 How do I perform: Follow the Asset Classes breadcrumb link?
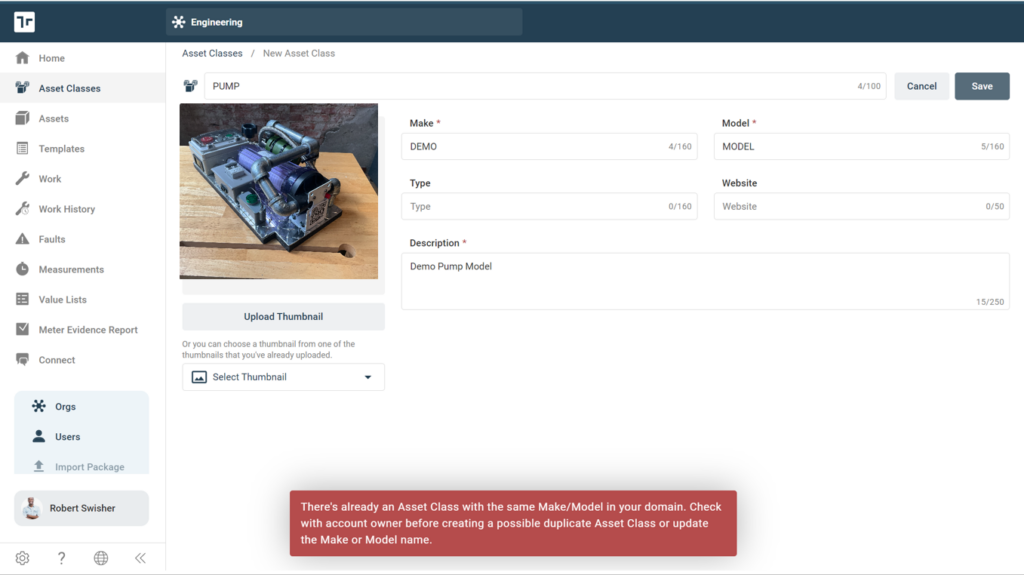pos(212,53)
